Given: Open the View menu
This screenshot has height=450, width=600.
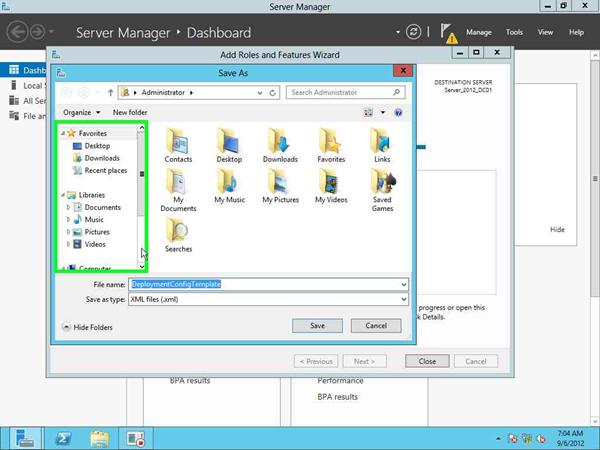Looking at the screenshot, I should (x=545, y=32).
